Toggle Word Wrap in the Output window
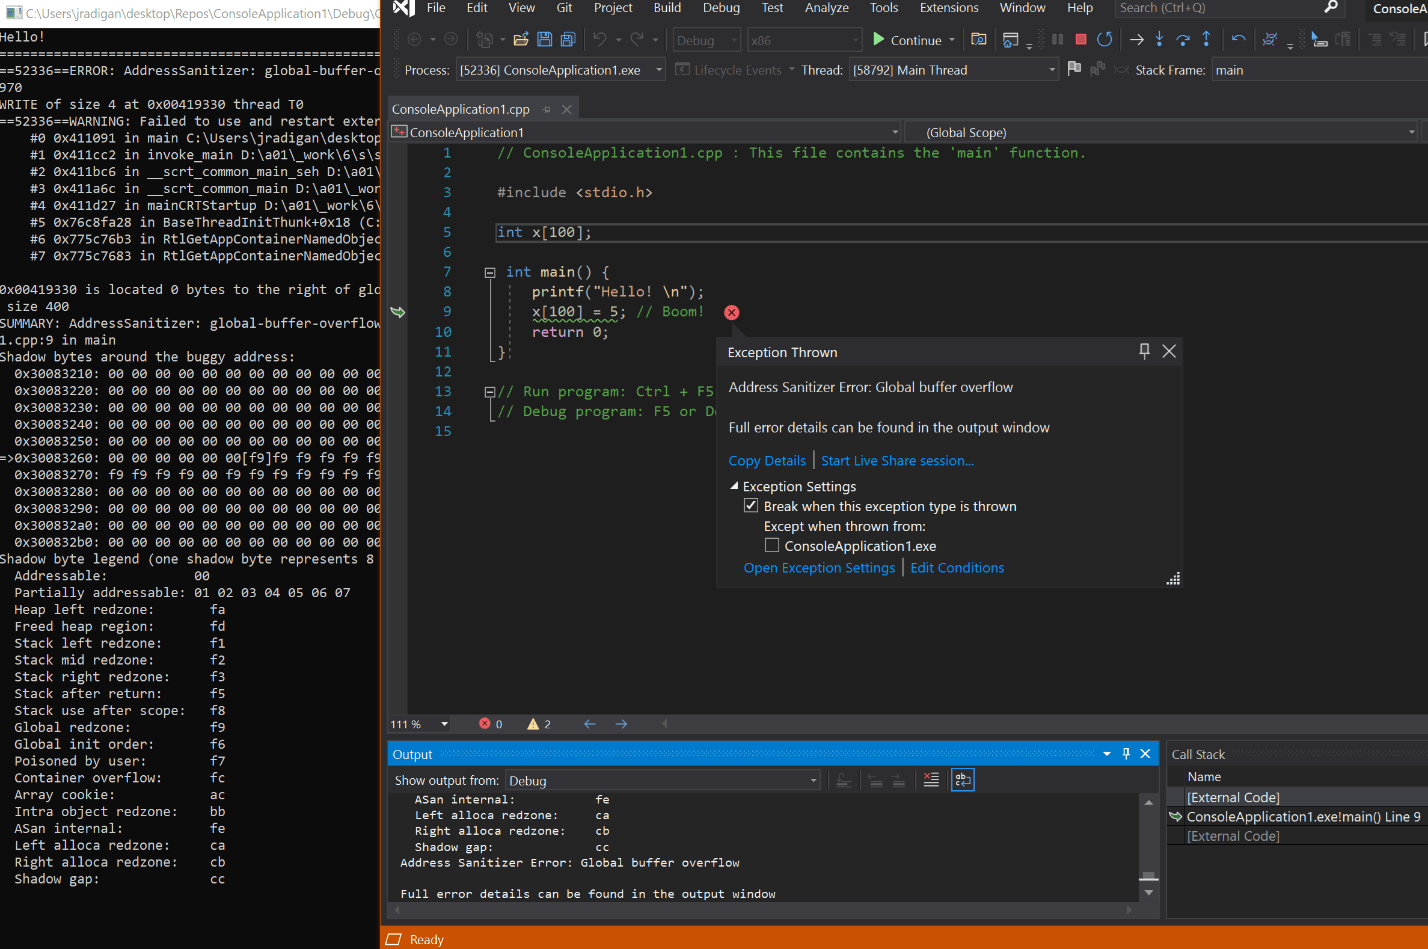This screenshot has width=1428, height=949. point(962,780)
